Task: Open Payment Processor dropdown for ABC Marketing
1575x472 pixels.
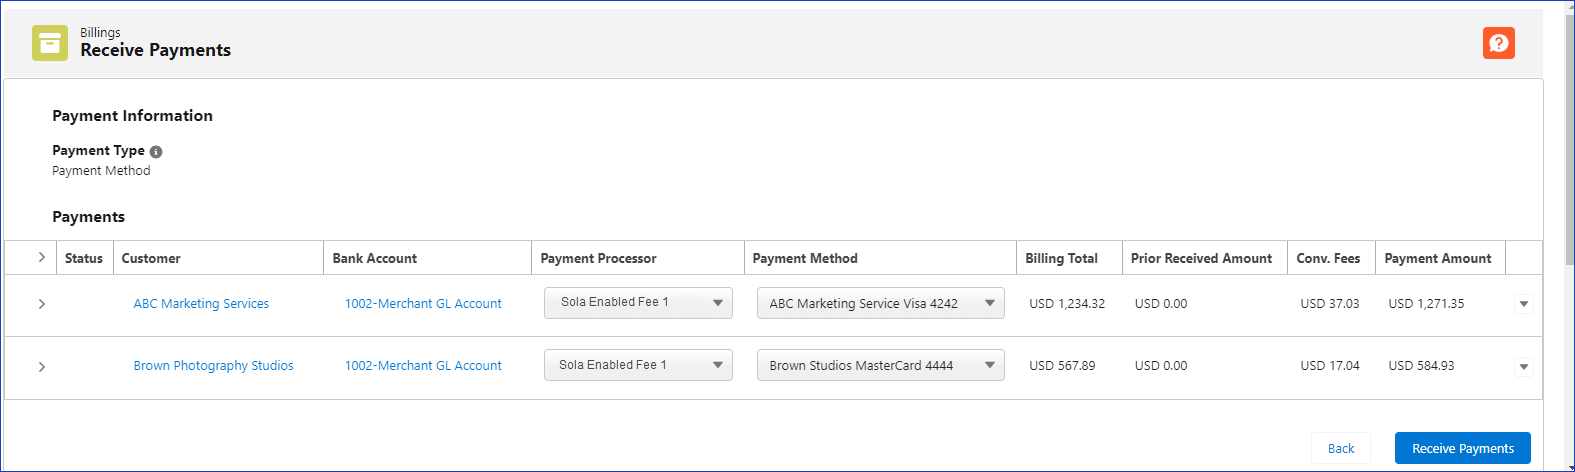Action: [638, 303]
